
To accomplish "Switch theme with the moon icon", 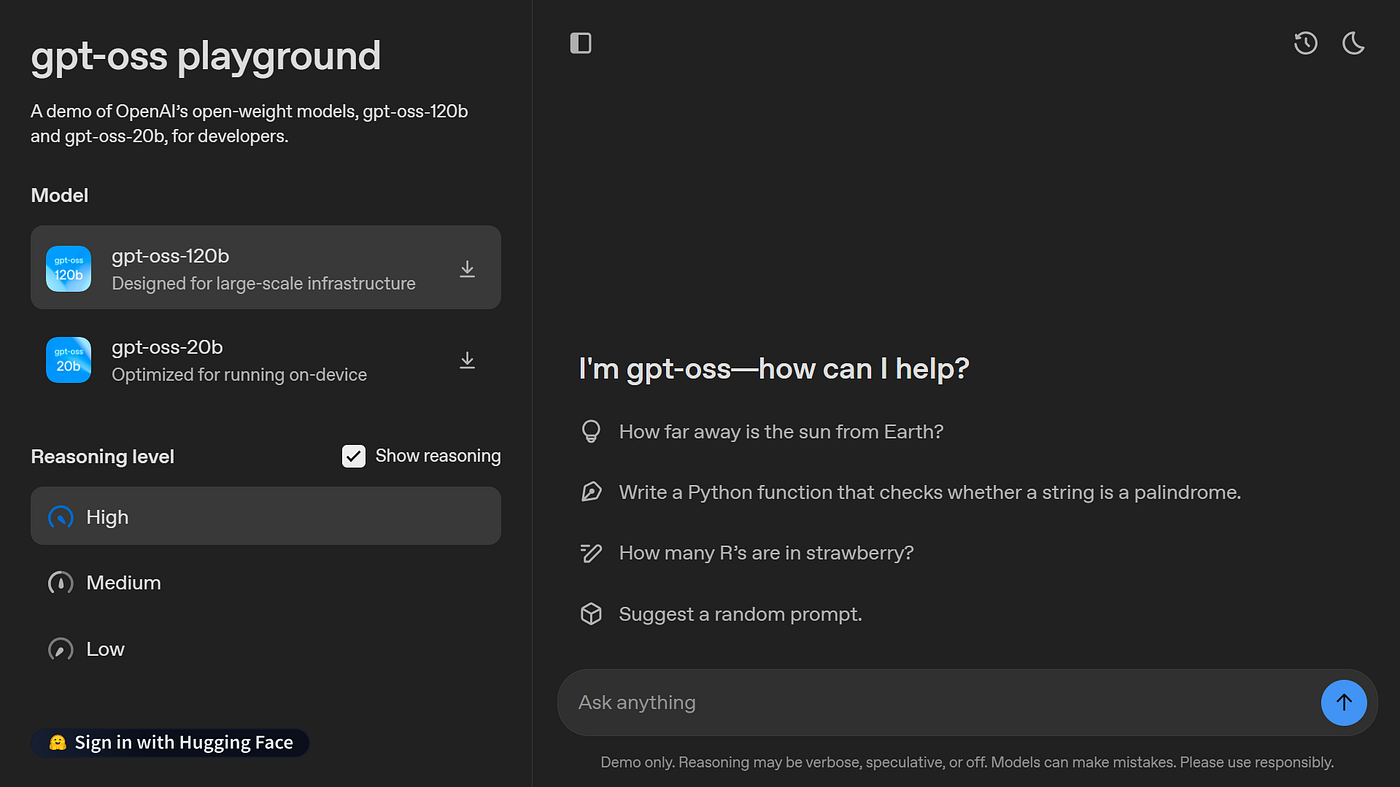I will pyautogui.click(x=1353, y=43).
